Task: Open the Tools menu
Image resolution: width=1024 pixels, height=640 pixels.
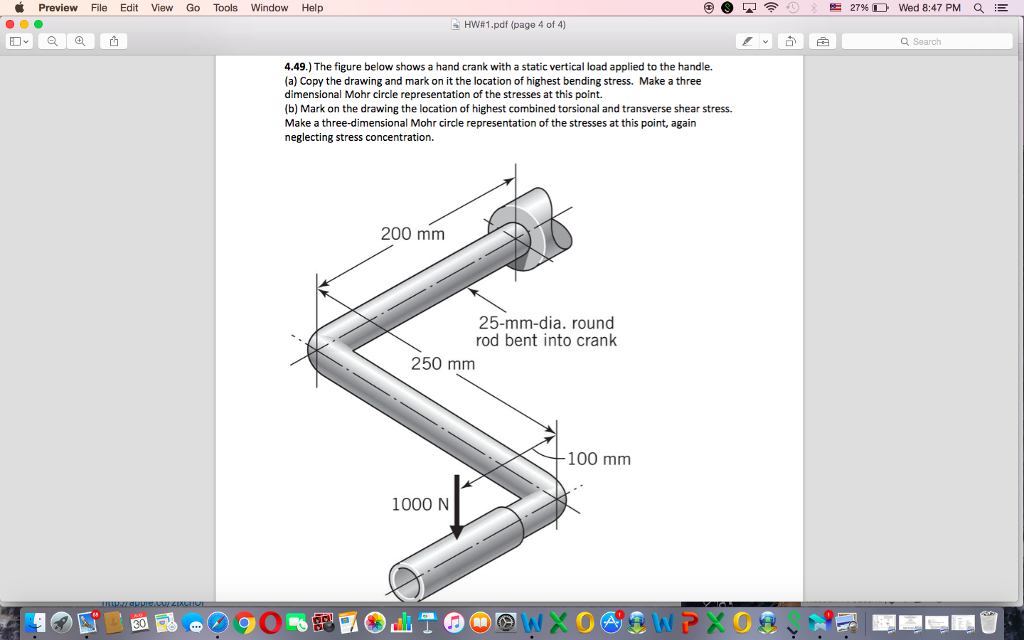Action: coord(224,8)
